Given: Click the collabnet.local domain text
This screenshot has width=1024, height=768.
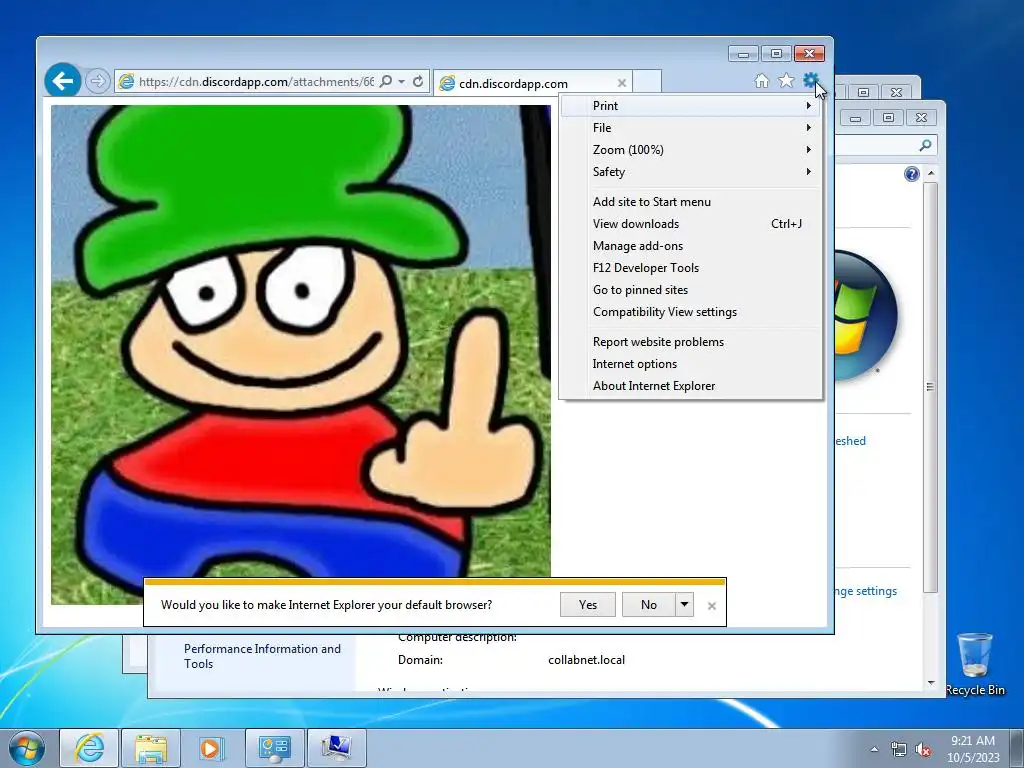Looking at the screenshot, I should click(586, 660).
